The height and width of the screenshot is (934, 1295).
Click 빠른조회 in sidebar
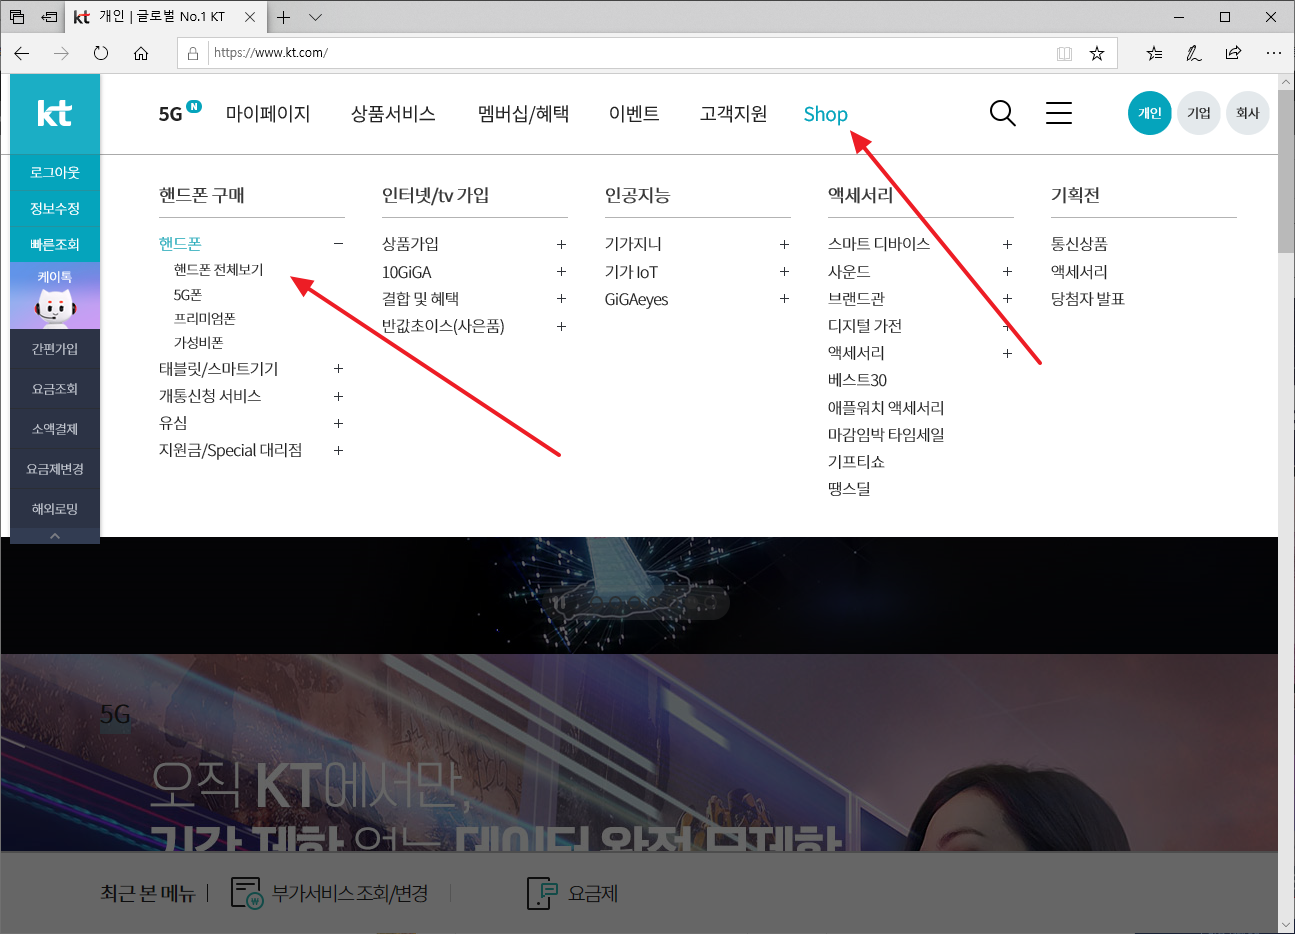tap(55, 244)
